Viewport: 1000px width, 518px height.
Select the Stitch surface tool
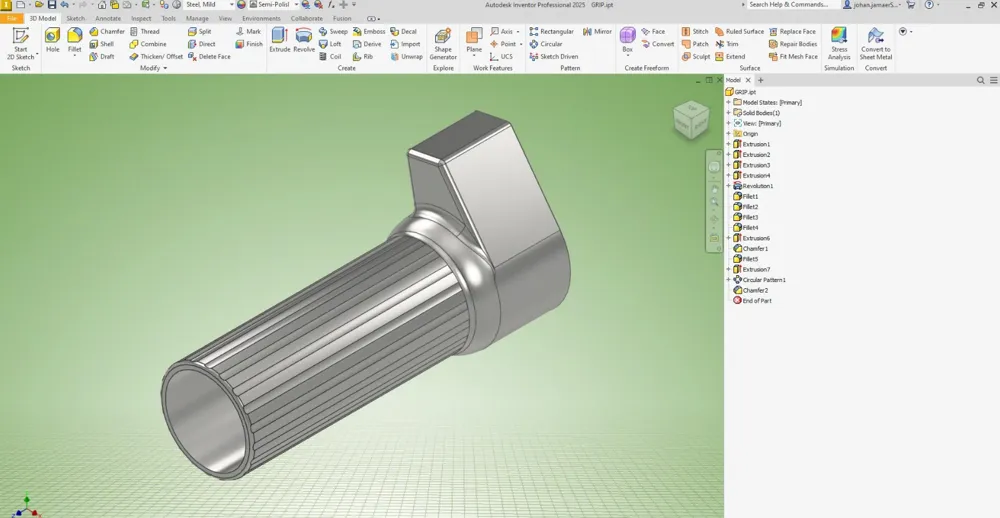tap(695, 31)
